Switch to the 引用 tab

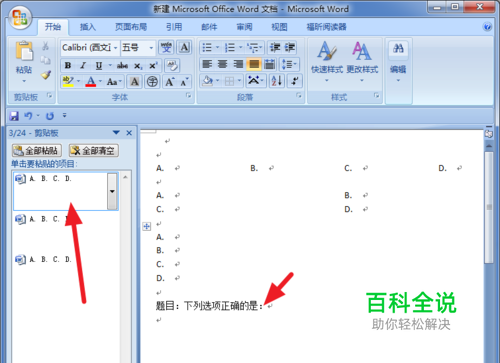click(x=174, y=27)
